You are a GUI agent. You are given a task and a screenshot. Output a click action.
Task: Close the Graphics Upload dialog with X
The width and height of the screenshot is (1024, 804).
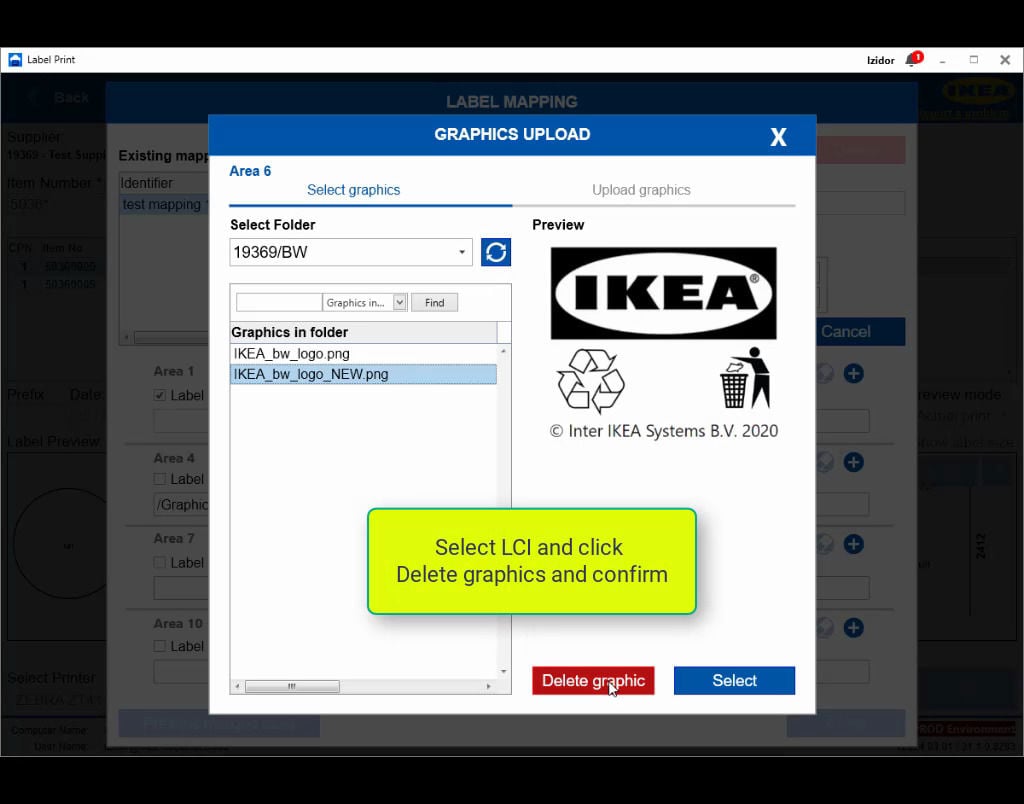point(778,137)
